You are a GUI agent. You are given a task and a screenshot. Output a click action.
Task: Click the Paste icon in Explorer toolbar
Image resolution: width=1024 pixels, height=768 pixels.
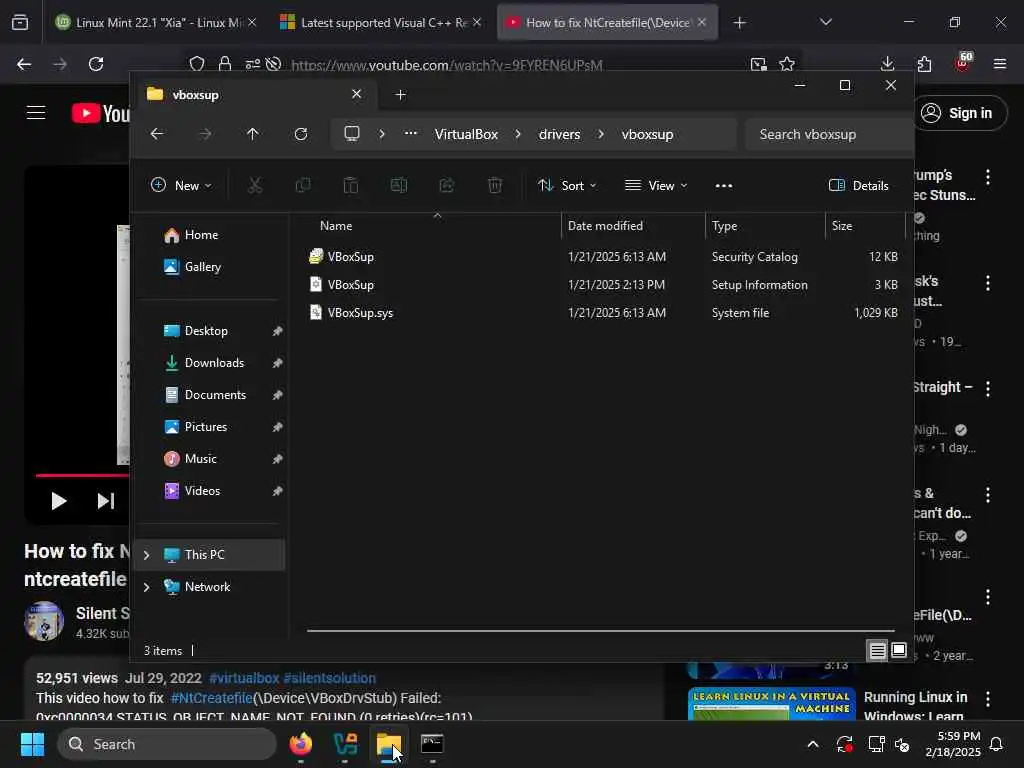(x=351, y=185)
